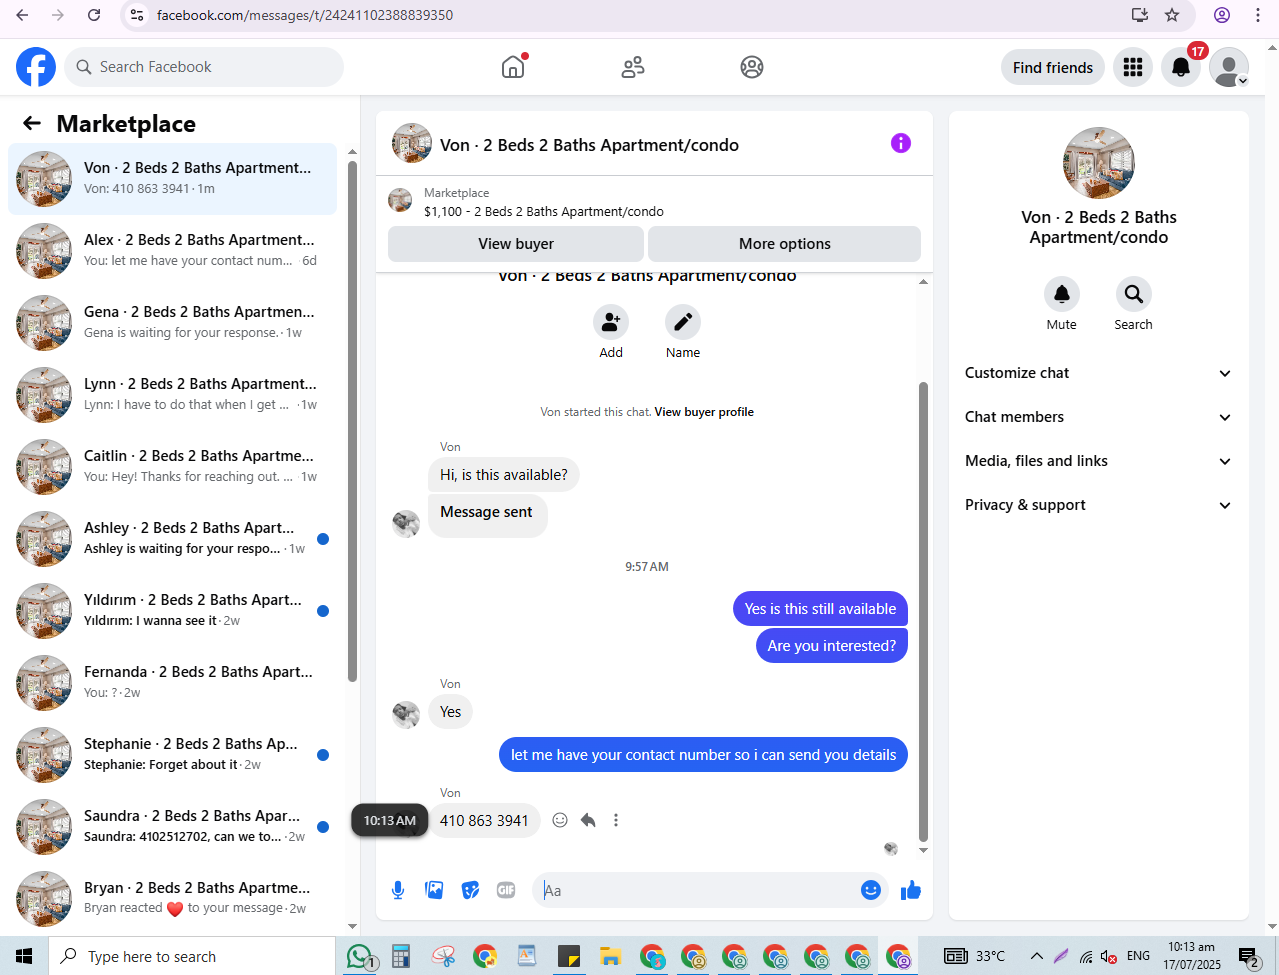
Task: Click the $1,100 listing thumbnail
Action: click(400, 200)
